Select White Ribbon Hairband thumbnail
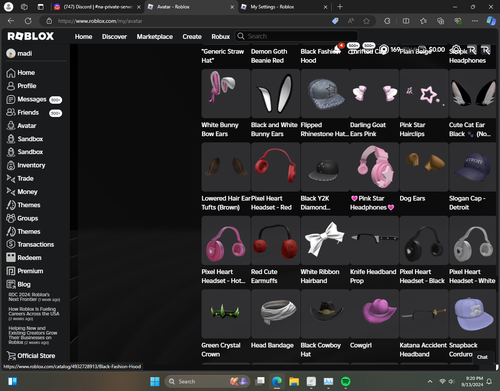Screen dimensions: 500x391 [x=325, y=240]
